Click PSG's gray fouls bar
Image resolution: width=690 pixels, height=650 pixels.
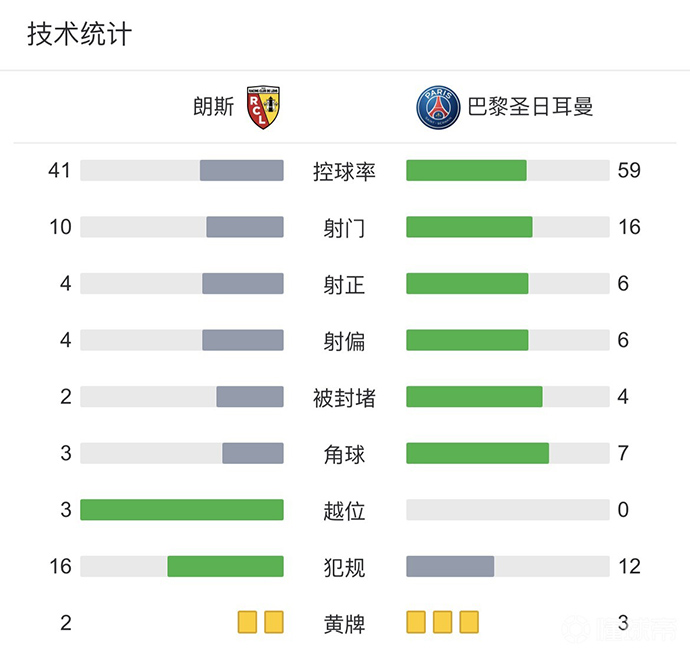pos(450,566)
